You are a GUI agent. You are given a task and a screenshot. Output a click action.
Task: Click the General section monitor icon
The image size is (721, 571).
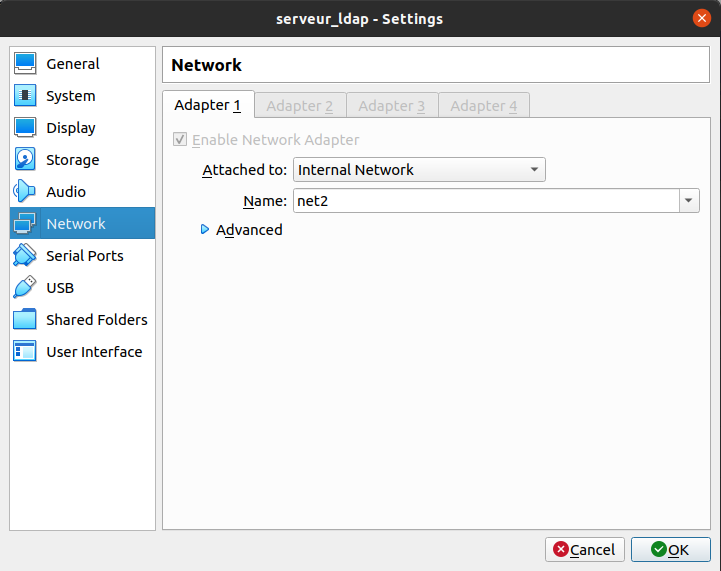pos(26,64)
